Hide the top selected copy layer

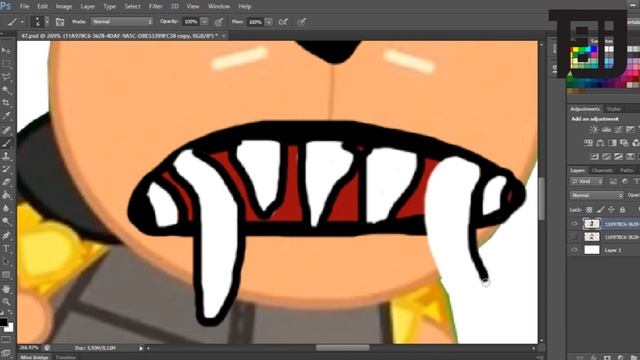pos(575,224)
